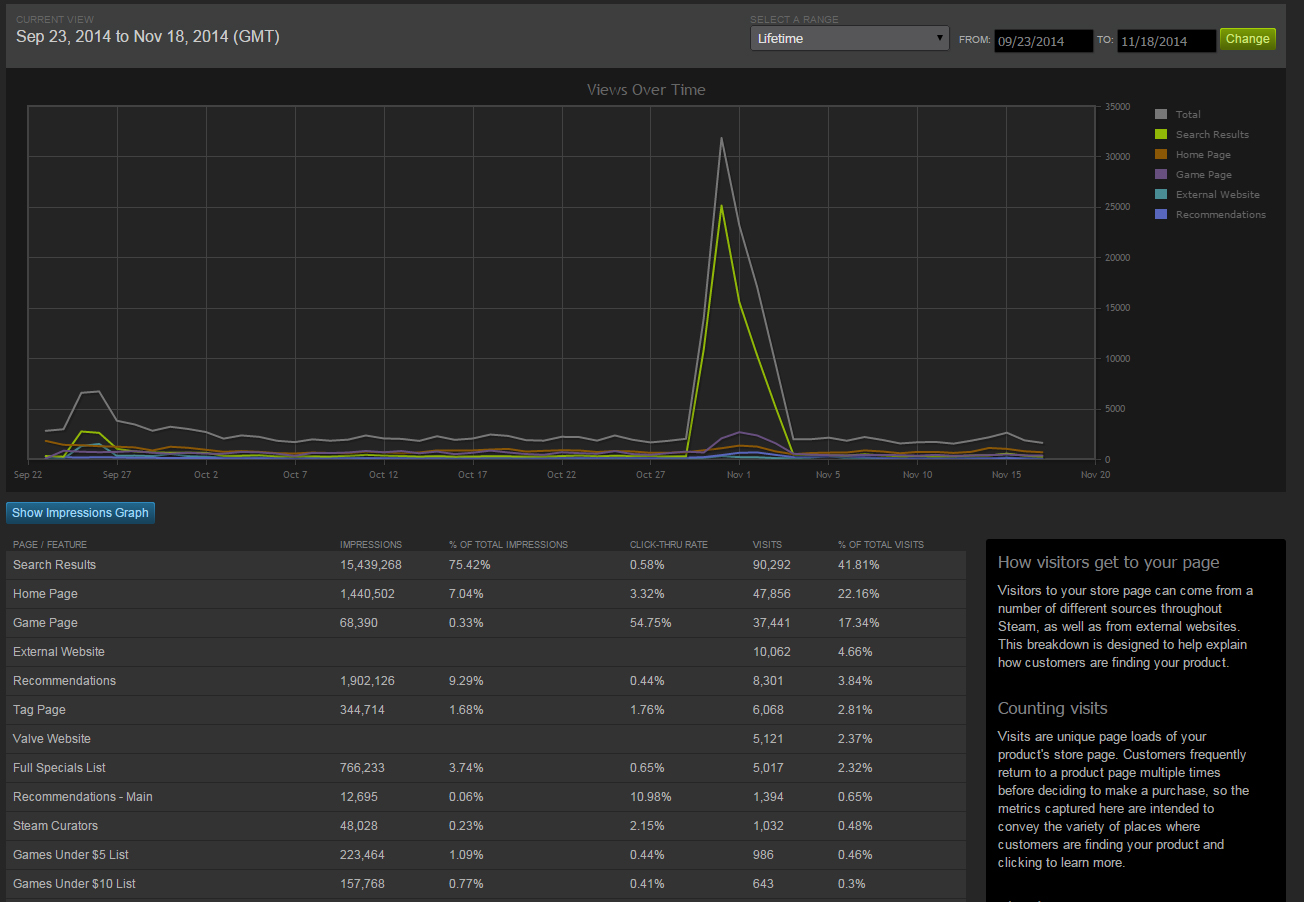The image size is (1304, 902).
Task: Click visits value 5,121 for Valve Website
Action: pos(769,739)
